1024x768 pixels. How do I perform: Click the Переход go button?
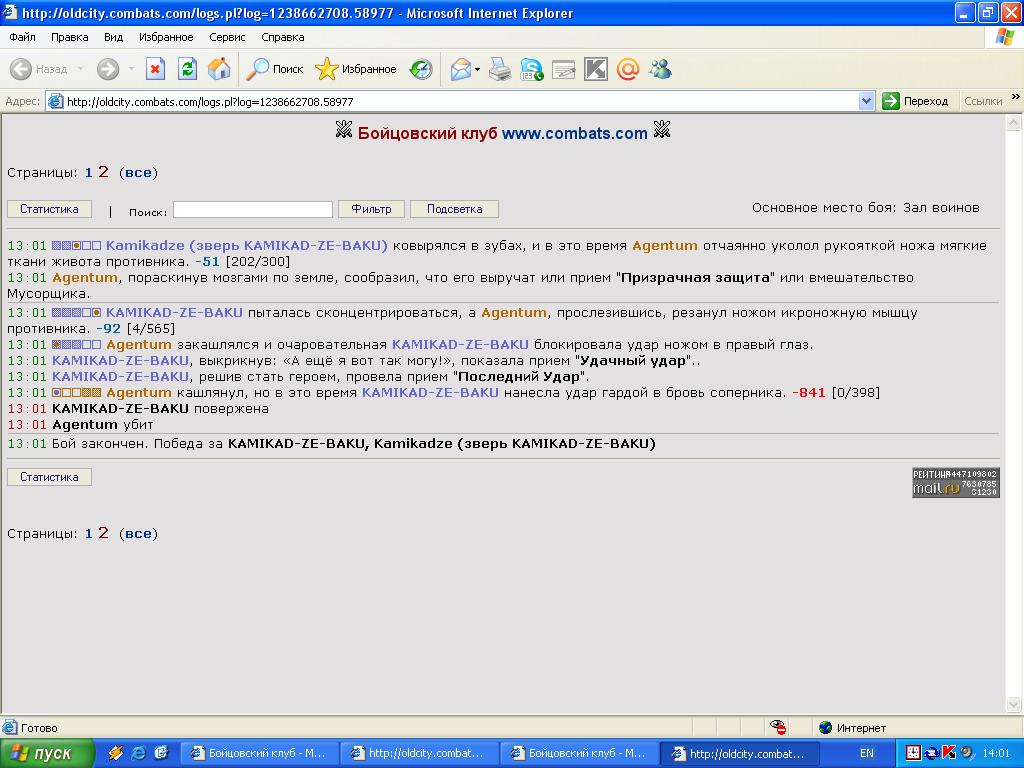click(x=916, y=101)
